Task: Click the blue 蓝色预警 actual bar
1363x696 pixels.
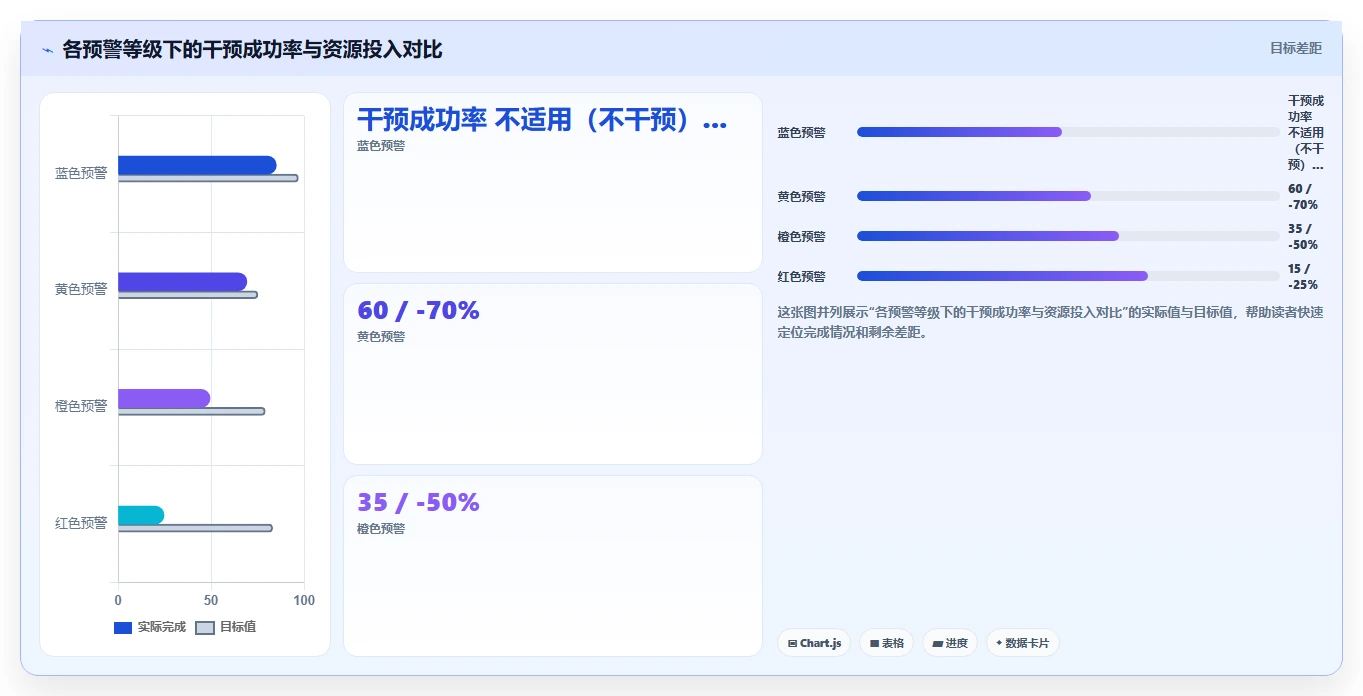Action: 197,165
